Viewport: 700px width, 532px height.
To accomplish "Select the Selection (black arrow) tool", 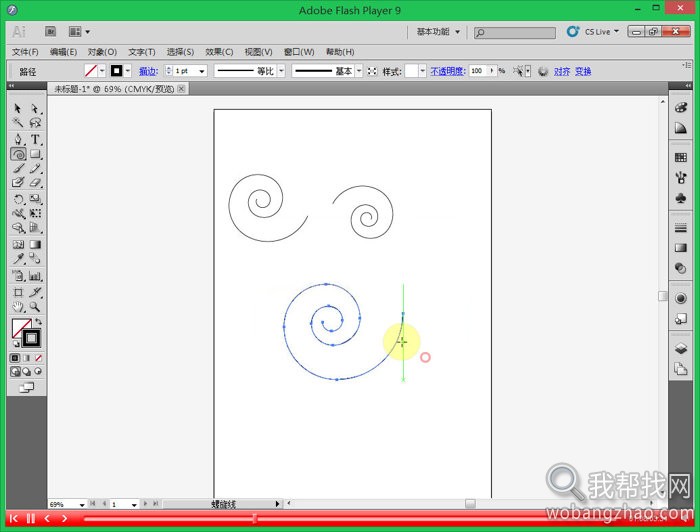I will (x=18, y=108).
